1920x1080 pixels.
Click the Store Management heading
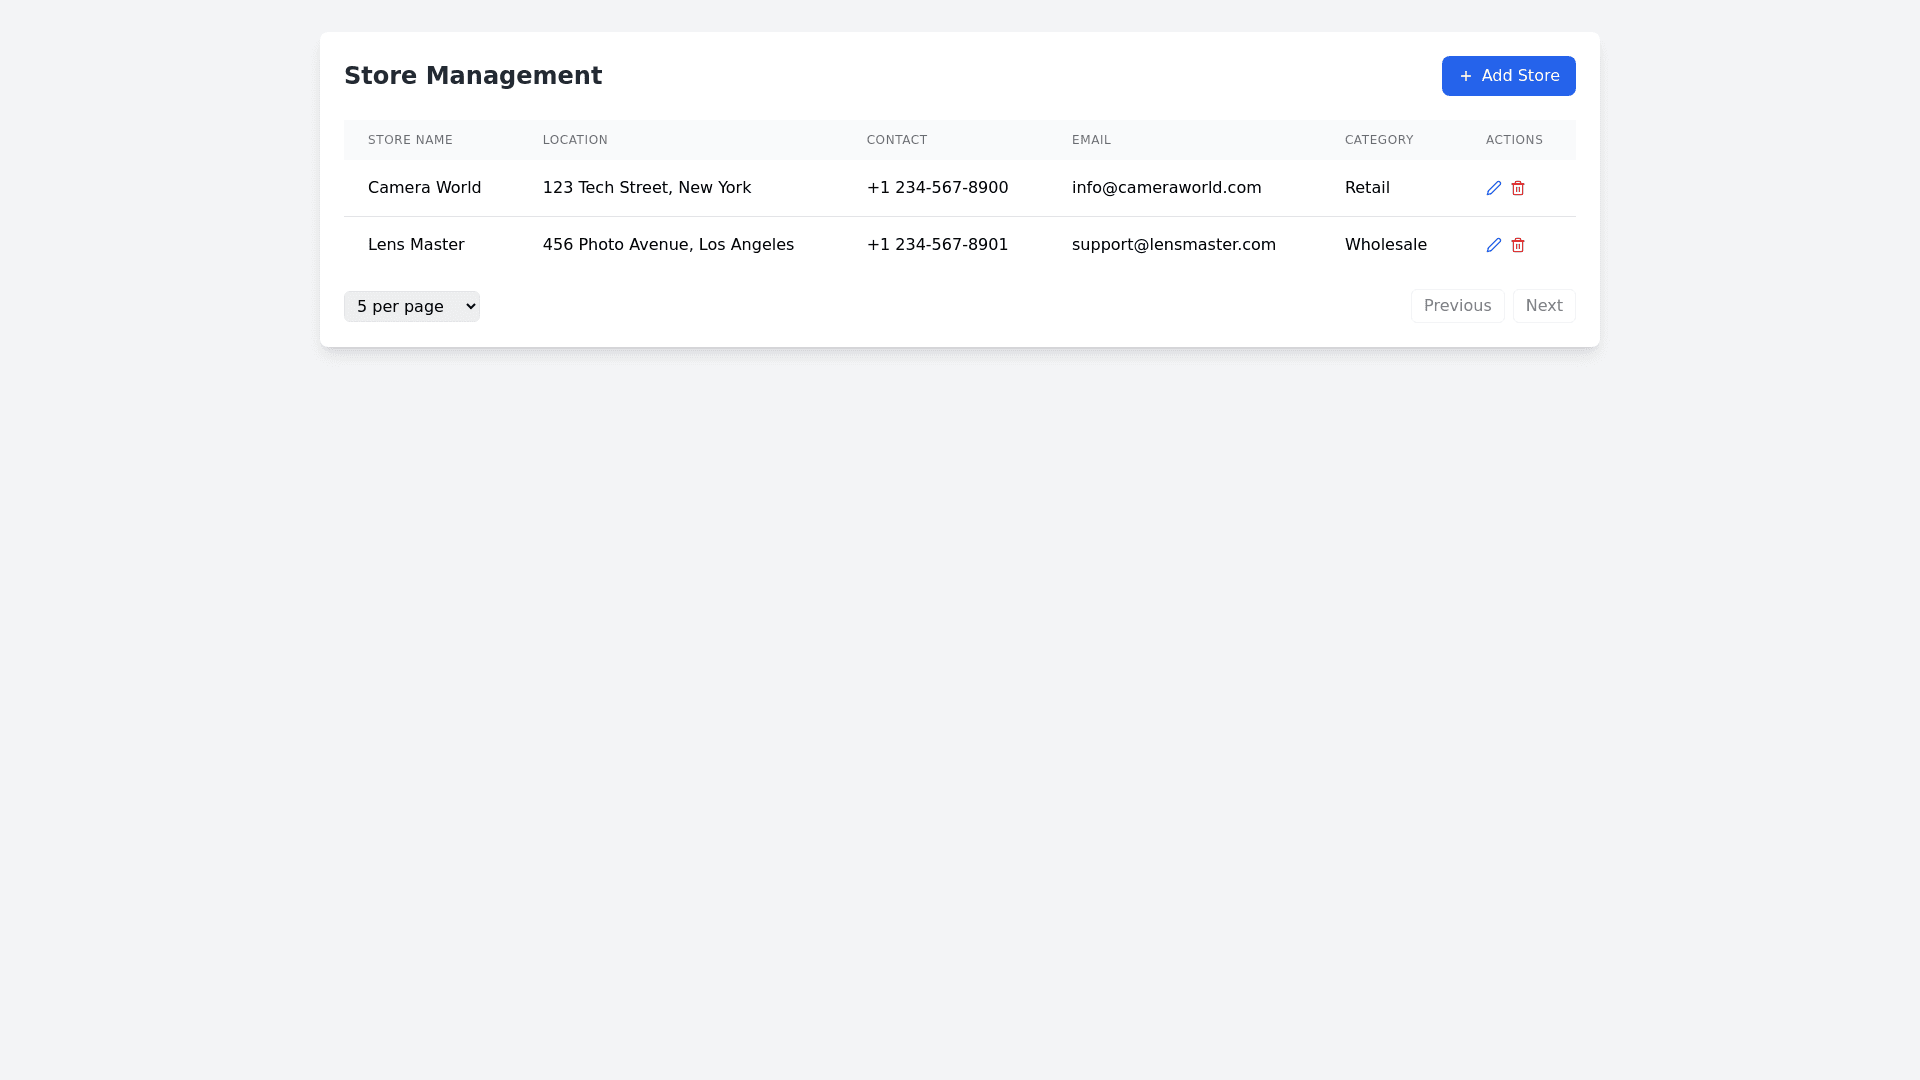(x=472, y=76)
